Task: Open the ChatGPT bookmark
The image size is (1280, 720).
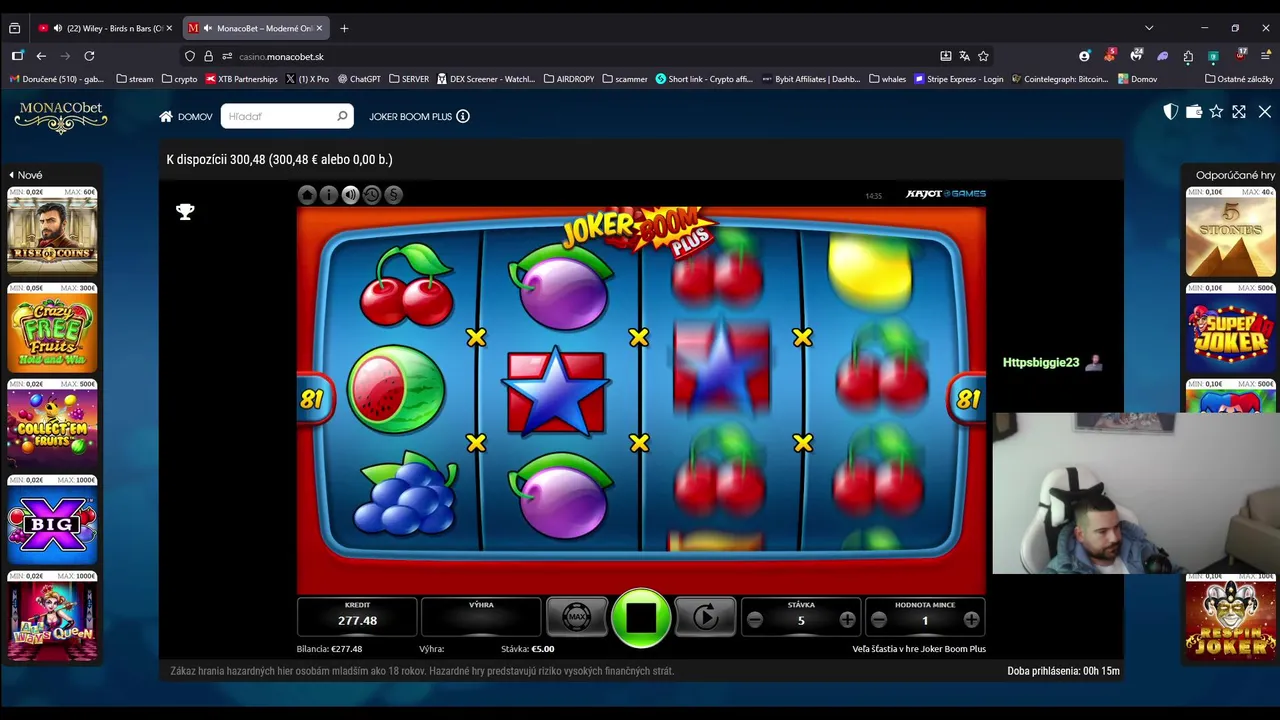Action: 359,79
